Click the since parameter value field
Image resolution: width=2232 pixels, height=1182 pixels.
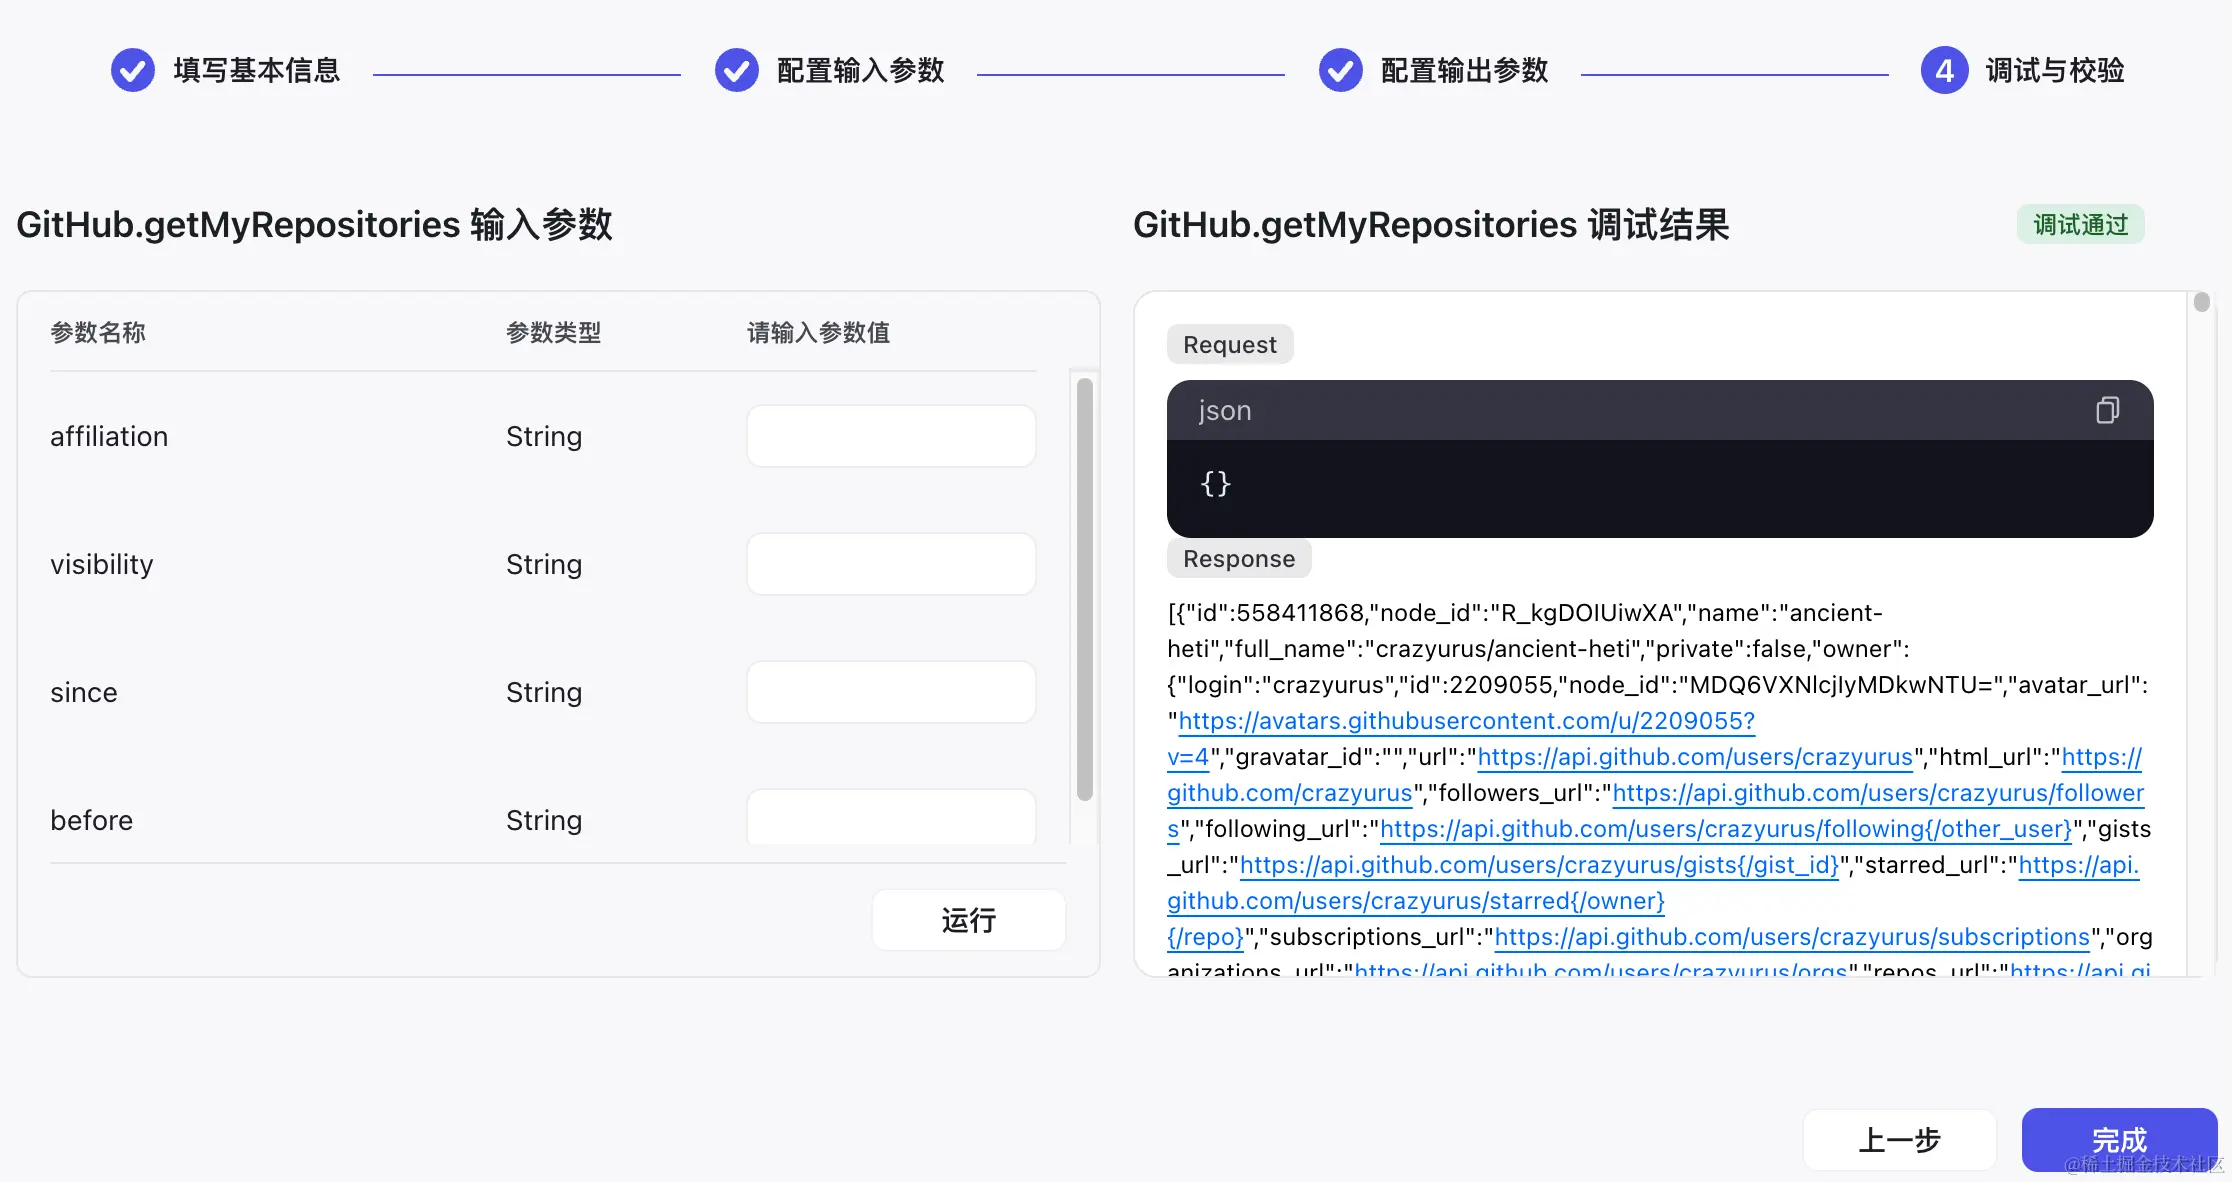point(890,691)
